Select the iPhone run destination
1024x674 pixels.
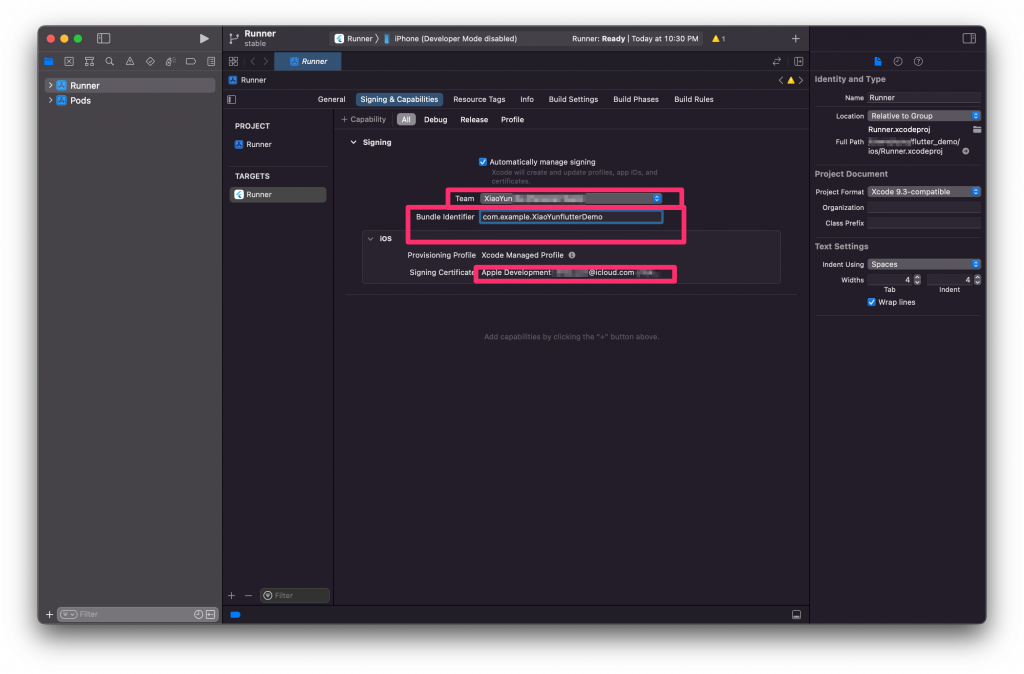pyautogui.click(x=451, y=39)
